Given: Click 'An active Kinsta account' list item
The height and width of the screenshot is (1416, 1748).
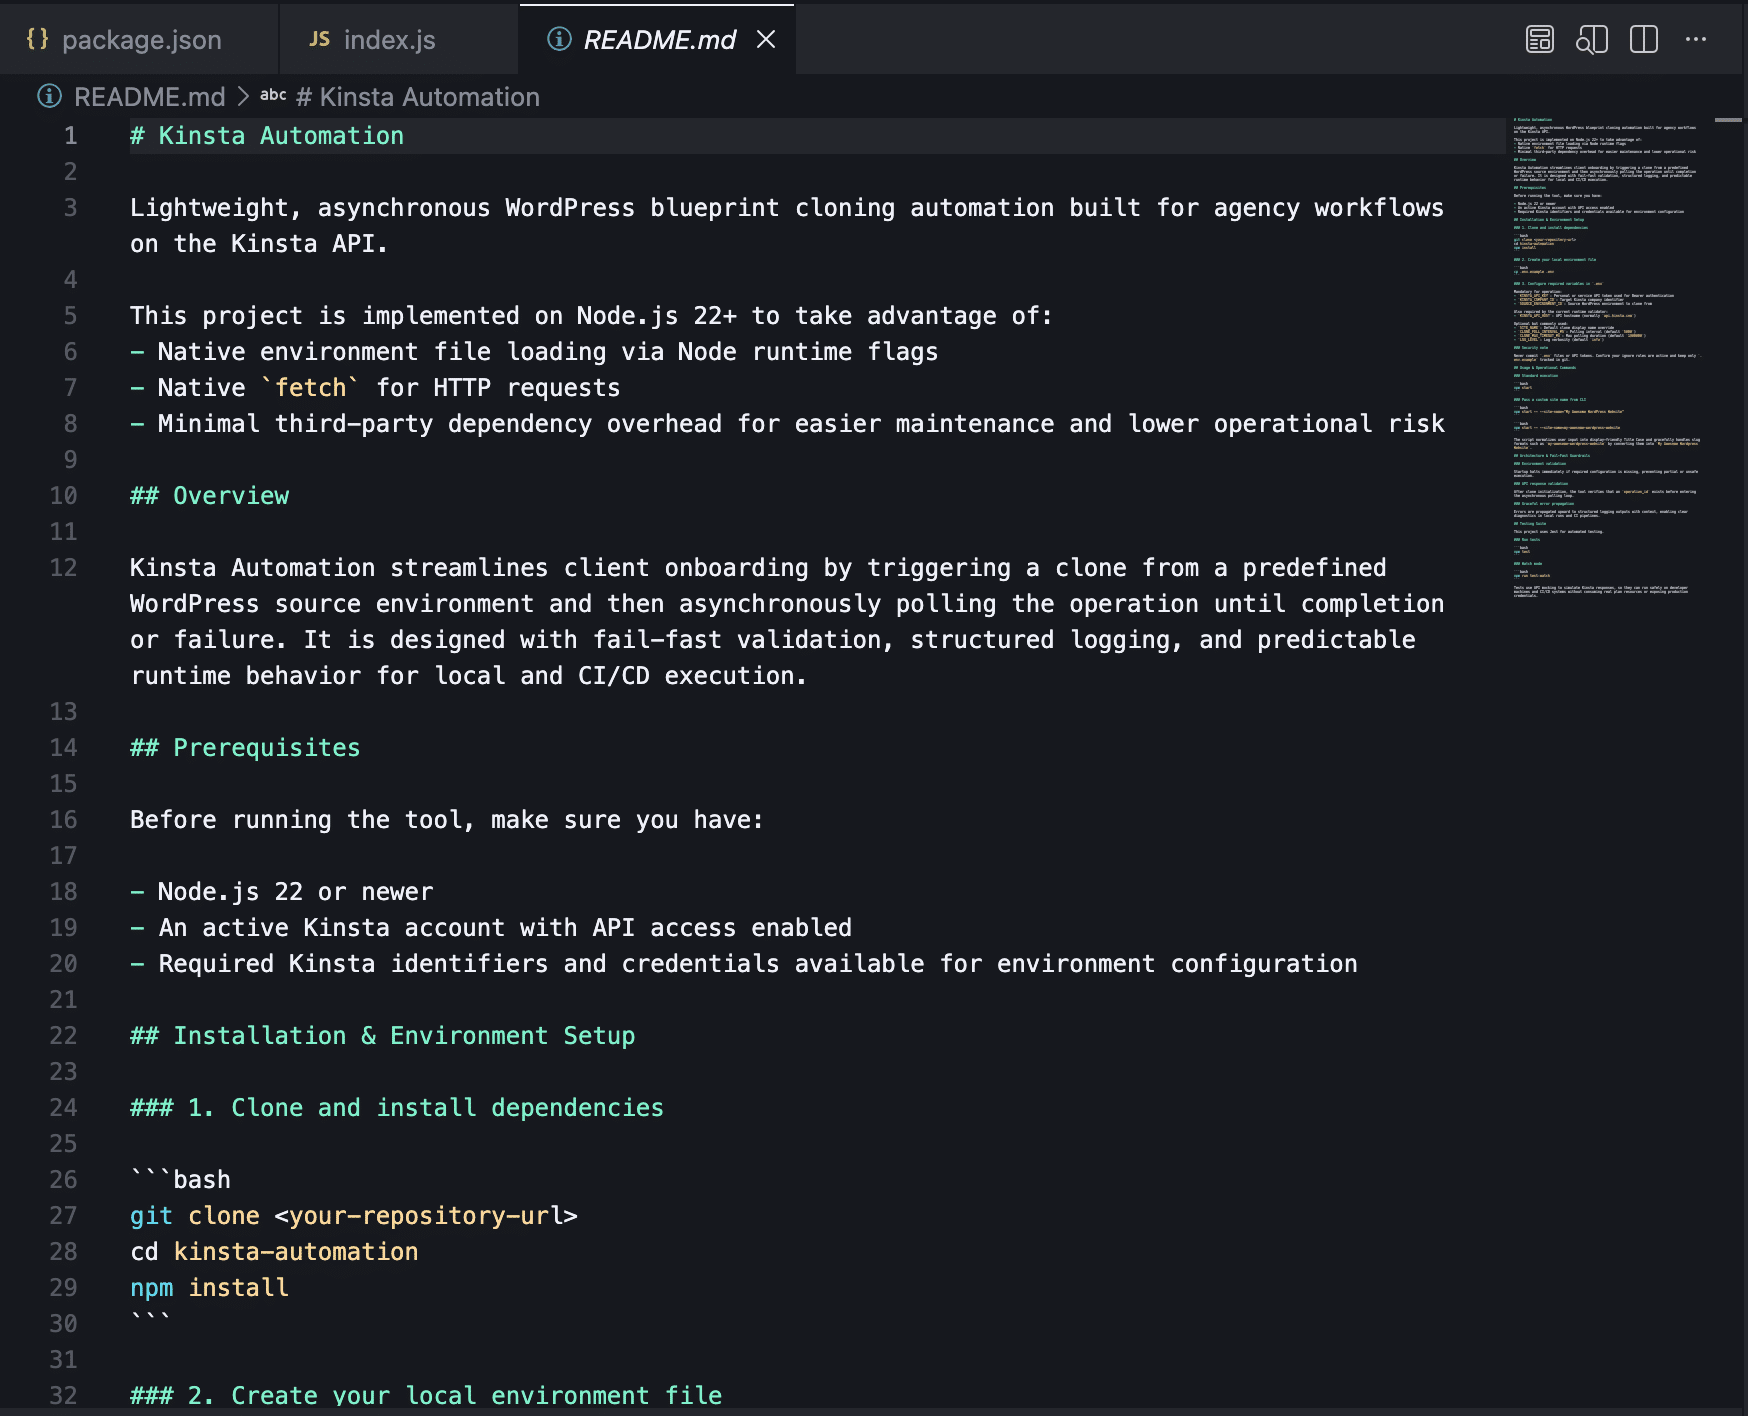Looking at the screenshot, I should pos(491,928).
